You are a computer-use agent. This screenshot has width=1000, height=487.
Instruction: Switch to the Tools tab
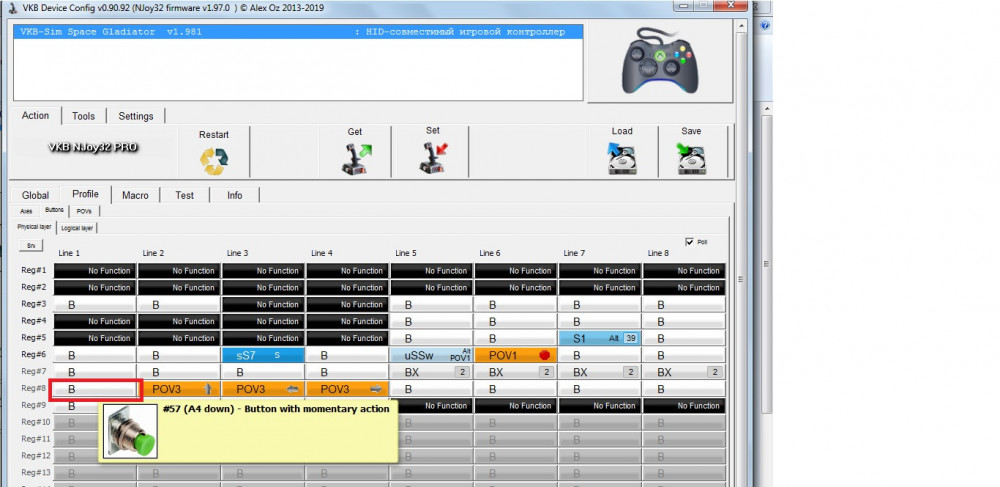pyautogui.click(x=84, y=116)
